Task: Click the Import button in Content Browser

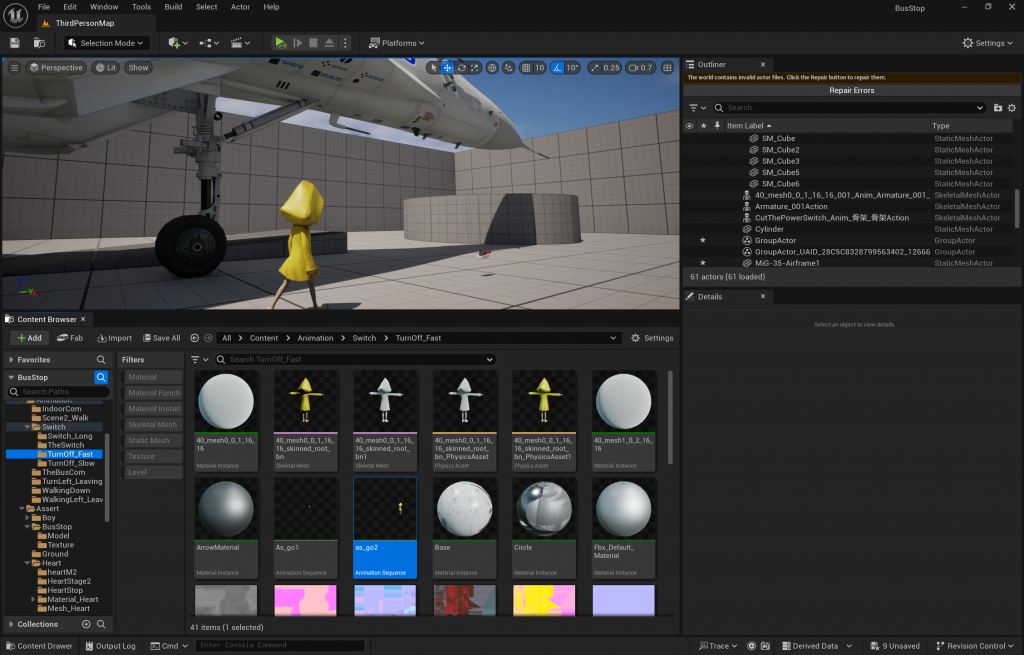Action: [114, 338]
